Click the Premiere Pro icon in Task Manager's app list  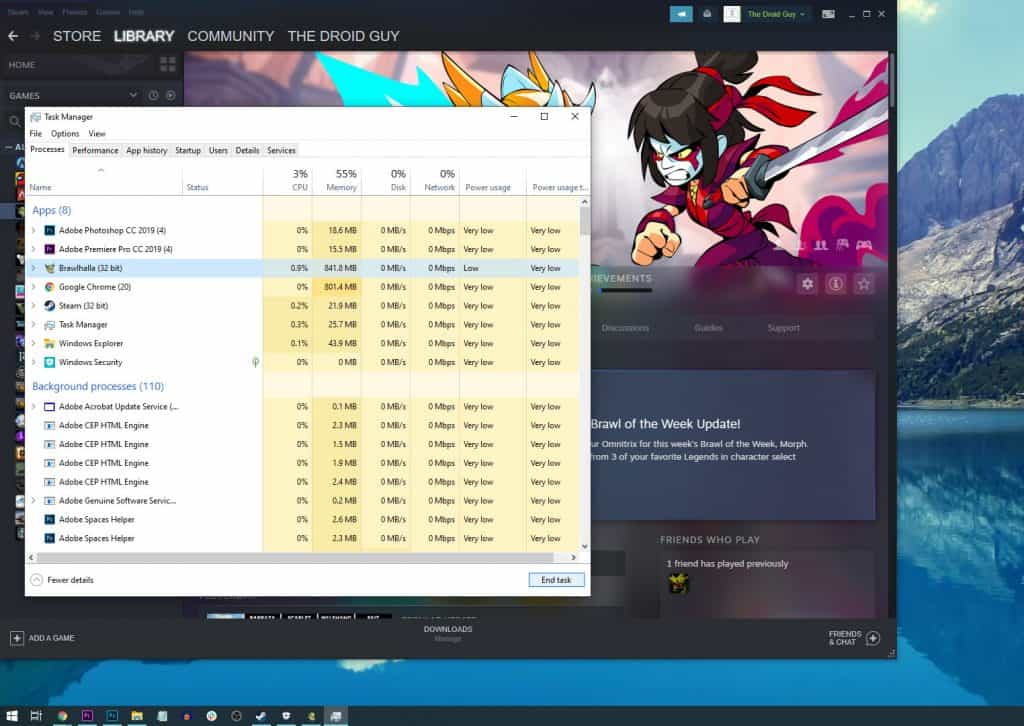(50, 249)
